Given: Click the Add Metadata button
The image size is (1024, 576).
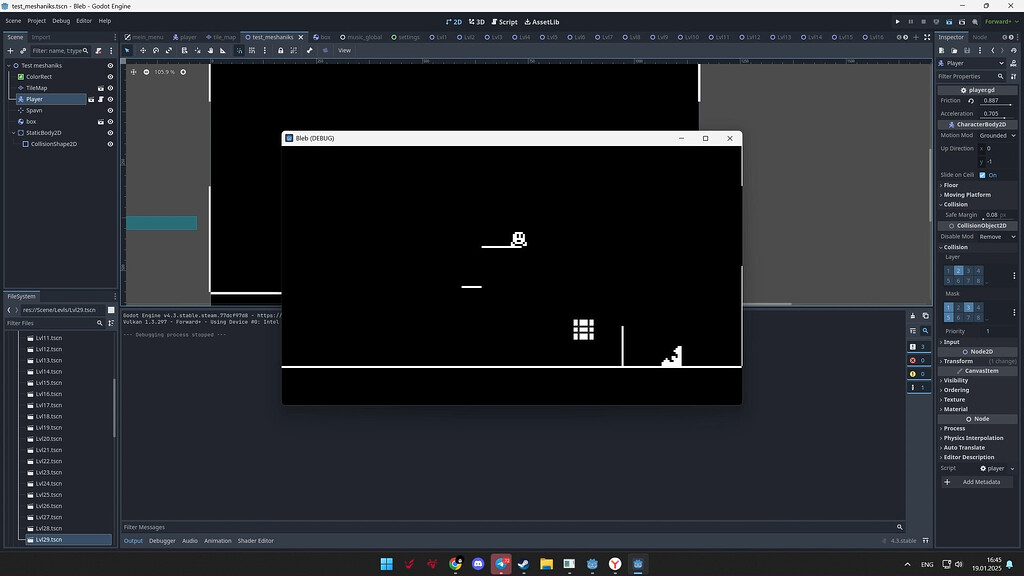Looking at the screenshot, I should pos(978,482).
